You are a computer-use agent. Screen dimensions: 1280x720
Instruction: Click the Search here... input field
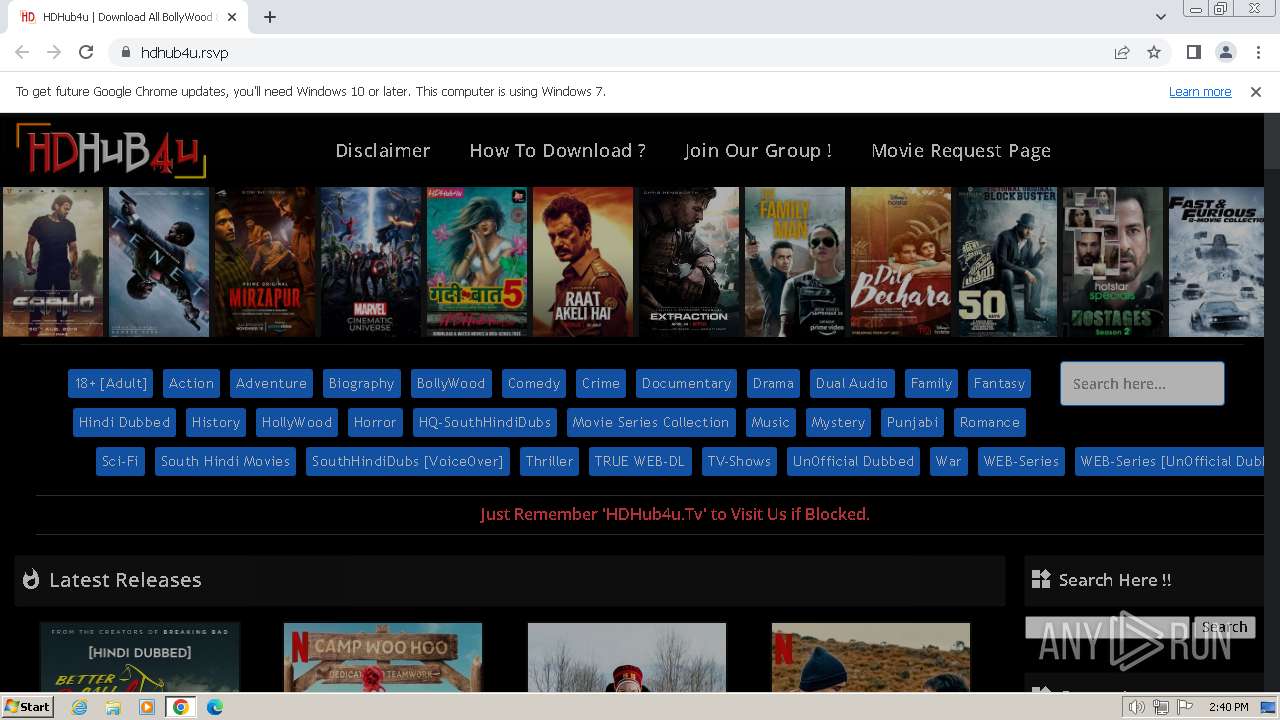(1142, 383)
